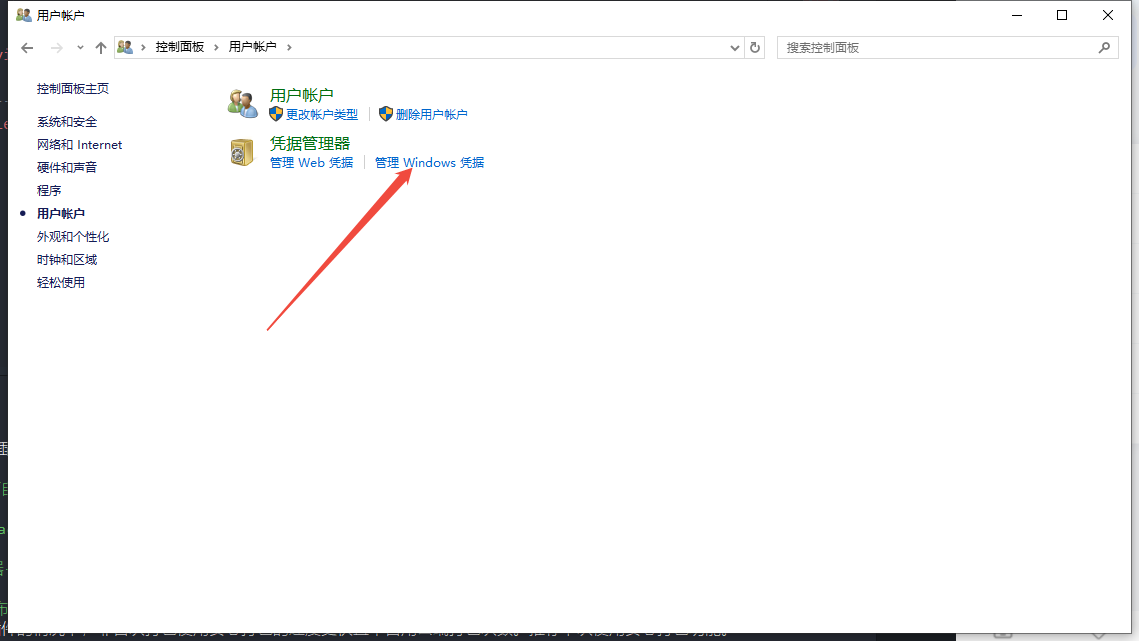Open 轻松使用 category
Screen dimensions: 1139x641
tap(60, 283)
